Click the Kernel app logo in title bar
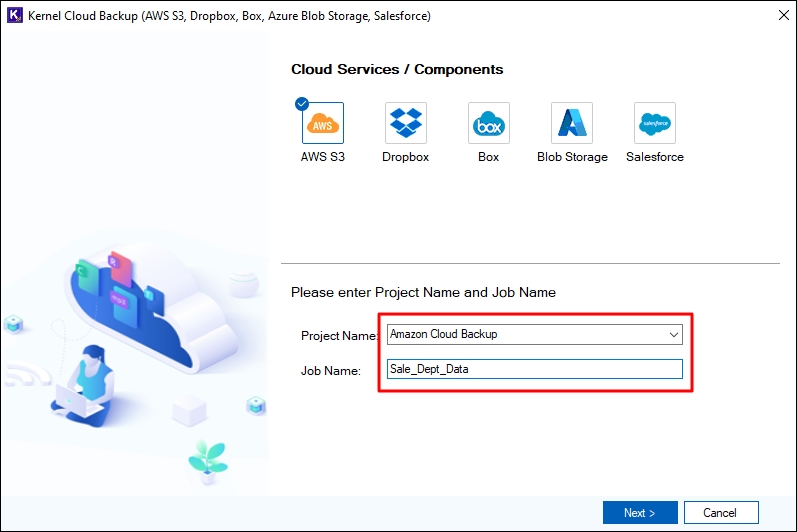Image resolution: width=797 pixels, height=532 pixels. coord(14,15)
